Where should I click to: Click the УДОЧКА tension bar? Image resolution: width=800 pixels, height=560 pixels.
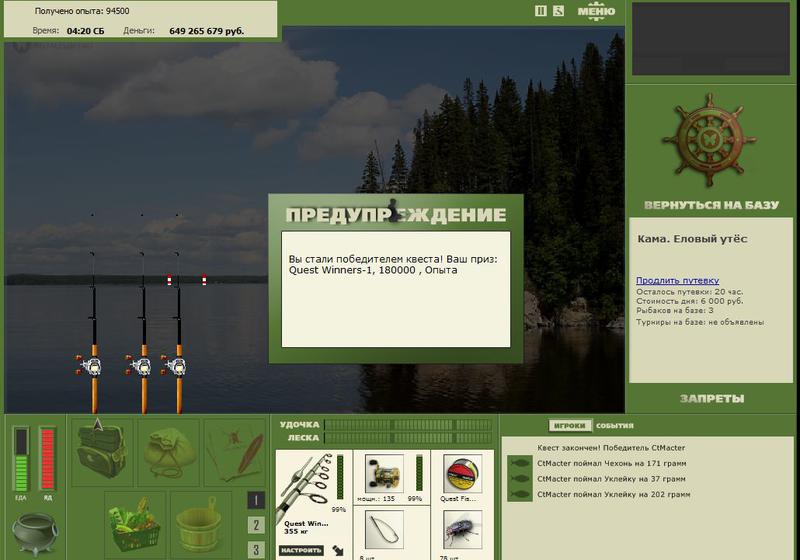(x=408, y=425)
